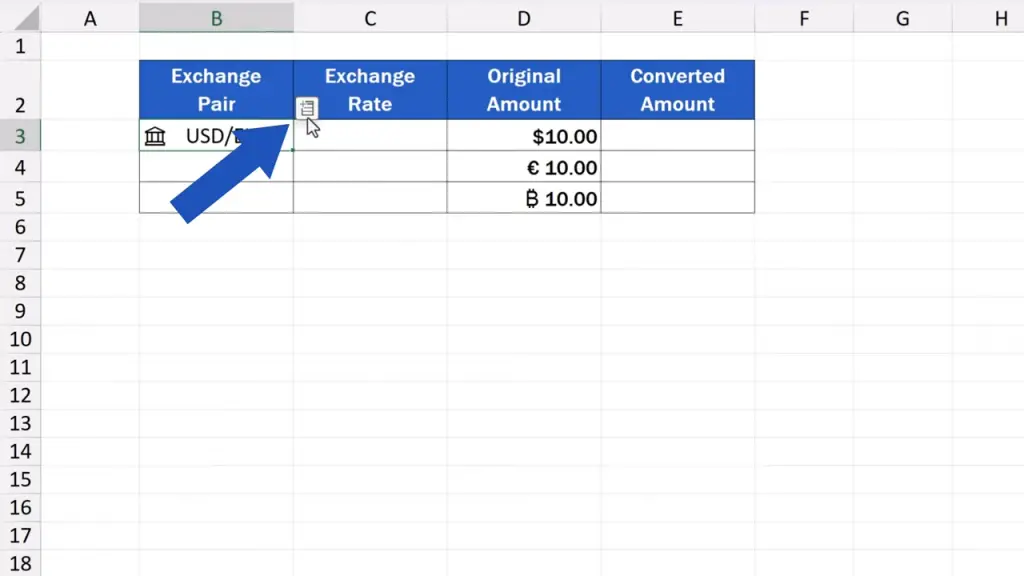Open the Insert Data button beside USD cell
Viewport: 1024px width, 576px height.
tap(307, 107)
